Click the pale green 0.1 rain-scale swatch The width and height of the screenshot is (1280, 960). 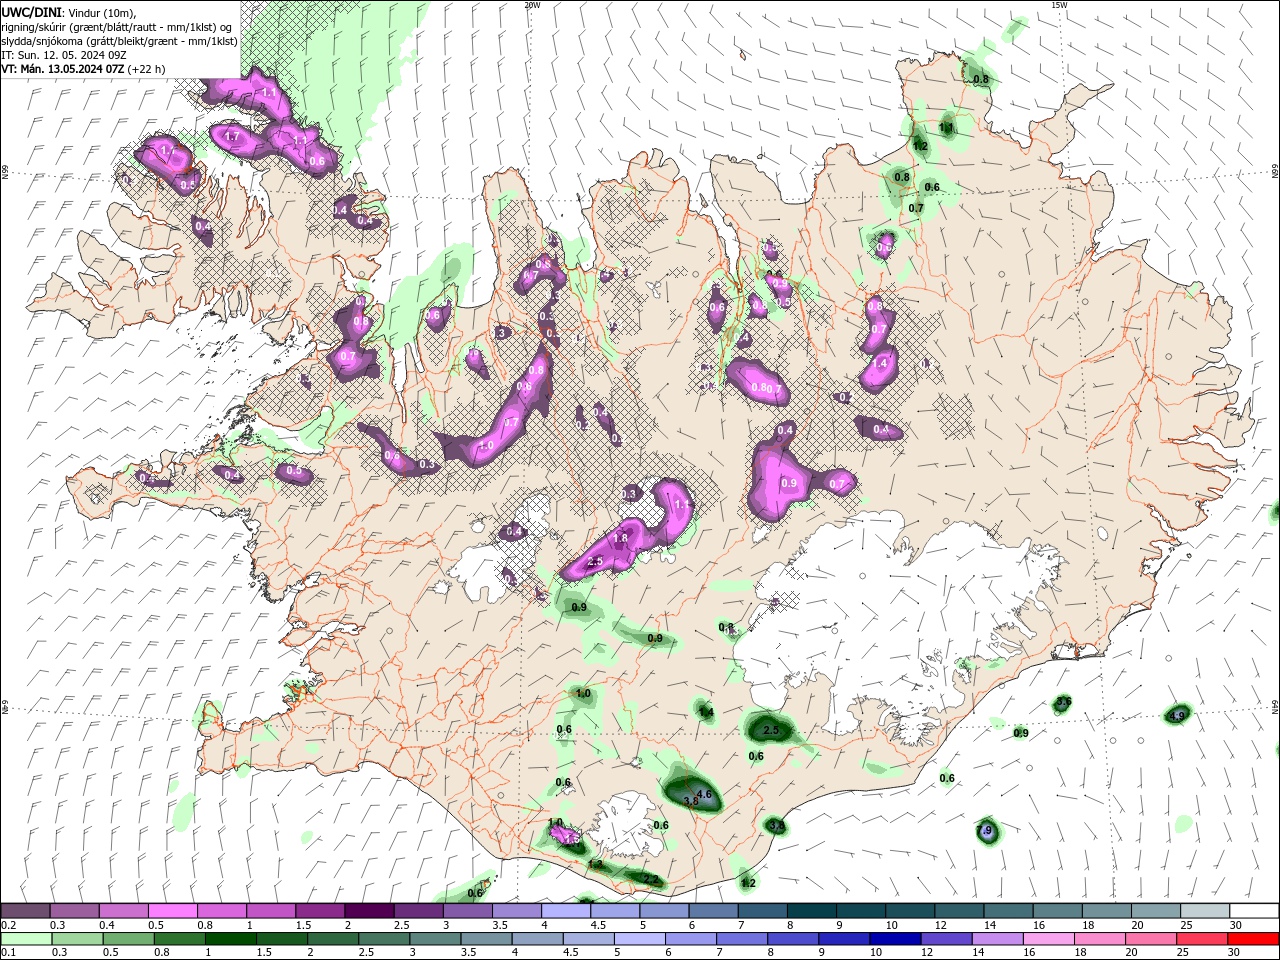tap(26, 939)
